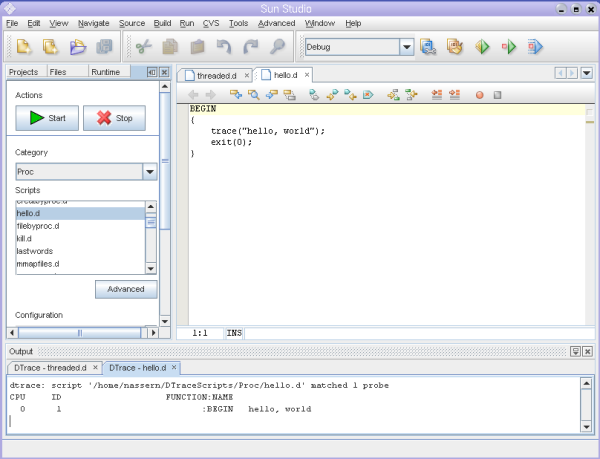This screenshot has width=600, height=459.
Task: Select mmapfiles.d in the Scripts list
Action: tap(80, 264)
